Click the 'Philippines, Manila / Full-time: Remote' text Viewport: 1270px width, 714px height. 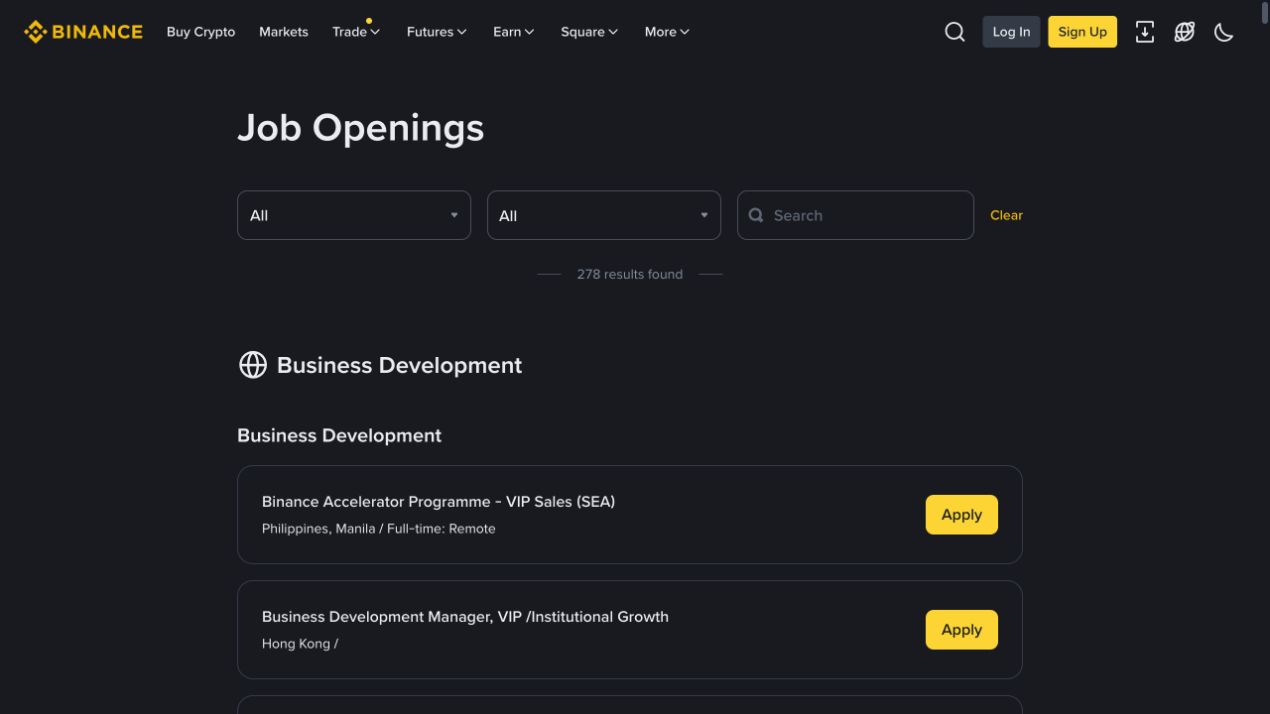[379, 529]
